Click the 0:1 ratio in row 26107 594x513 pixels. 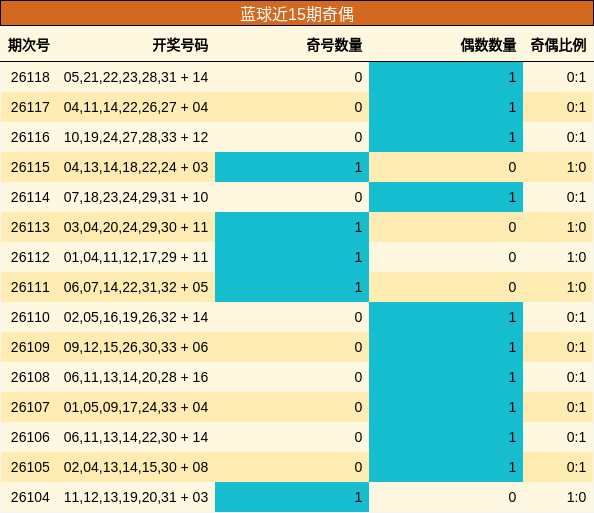point(576,407)
